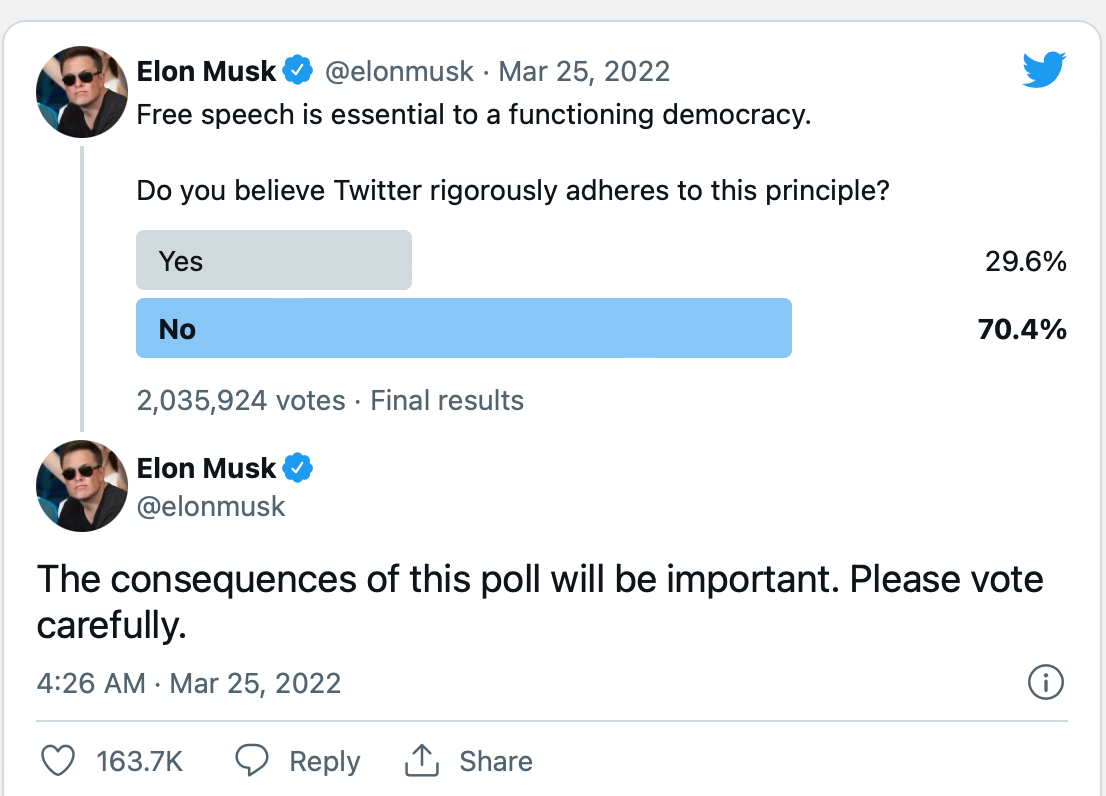The image size is (1106, 796).
Task: Select the Yes poll result bar
Action: [x=274, y=260]
